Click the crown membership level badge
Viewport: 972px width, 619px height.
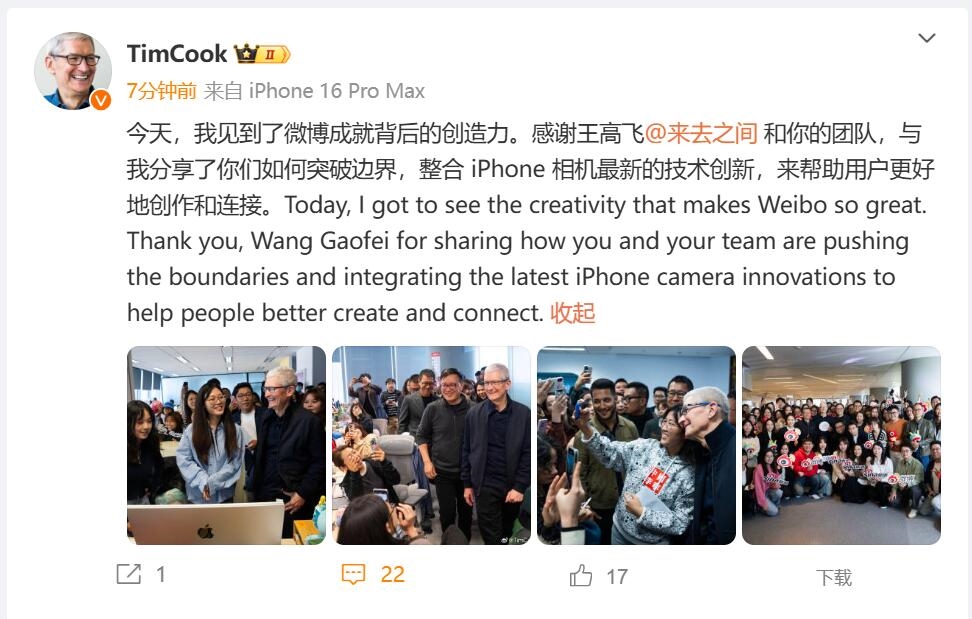click(x=262, y=54)
